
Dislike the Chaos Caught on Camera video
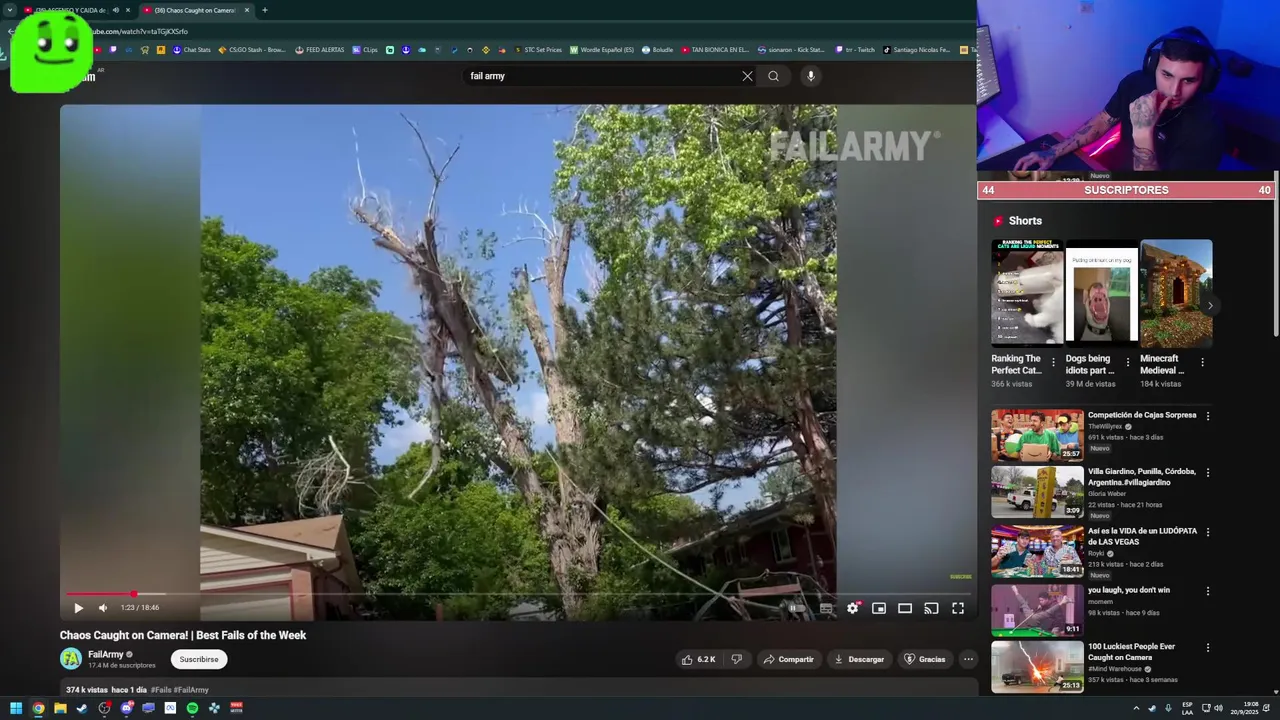pos(737,659)
